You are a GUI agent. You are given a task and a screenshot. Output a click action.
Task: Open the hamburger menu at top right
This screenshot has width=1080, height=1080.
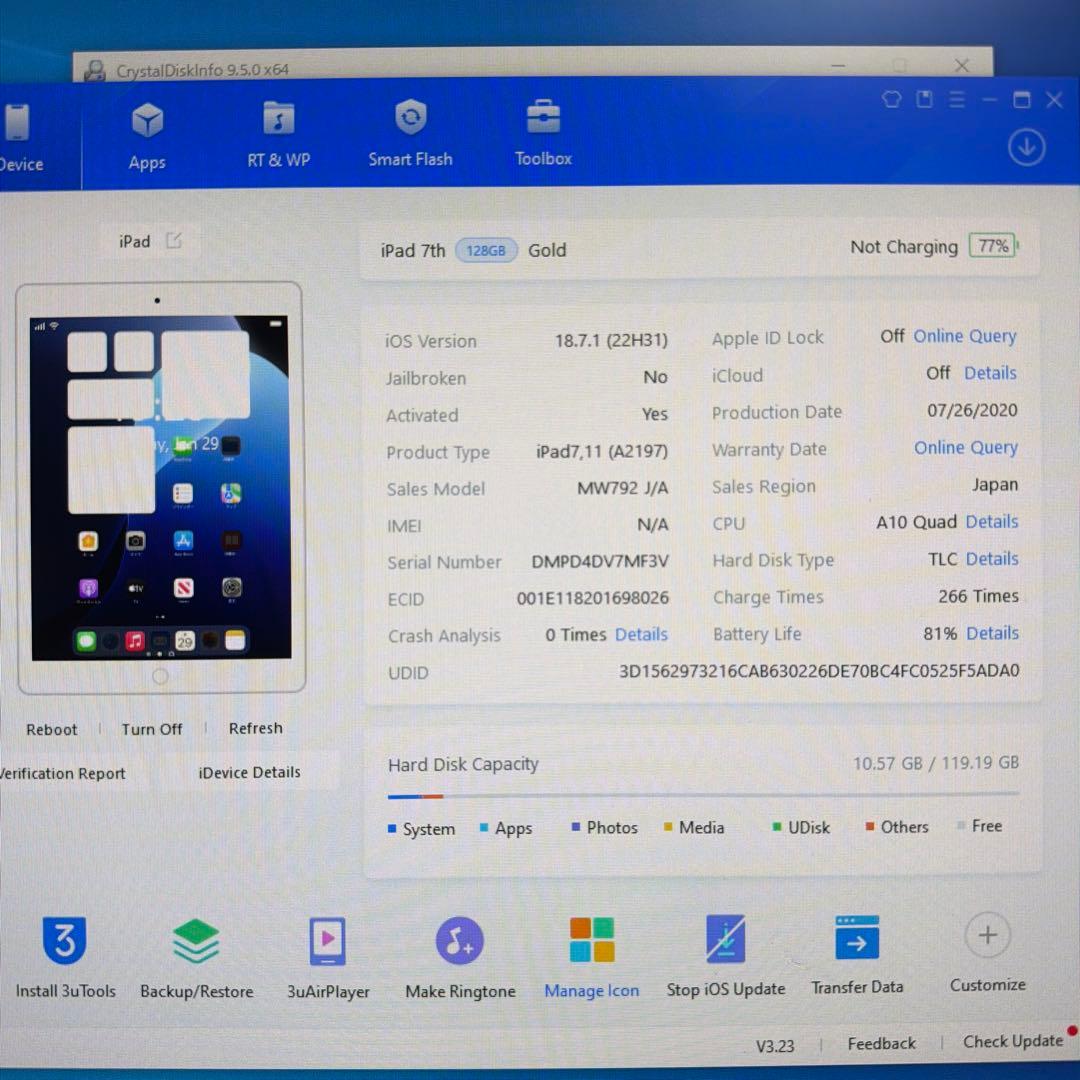[x=957, y=100]
